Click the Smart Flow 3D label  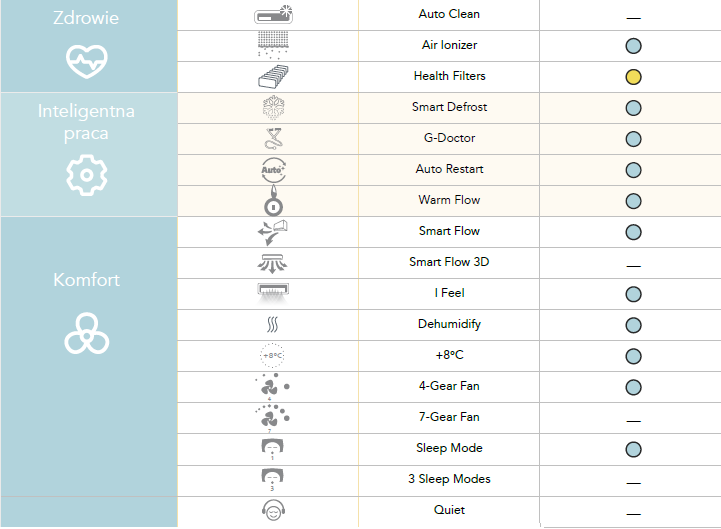(x=449, y=263)
